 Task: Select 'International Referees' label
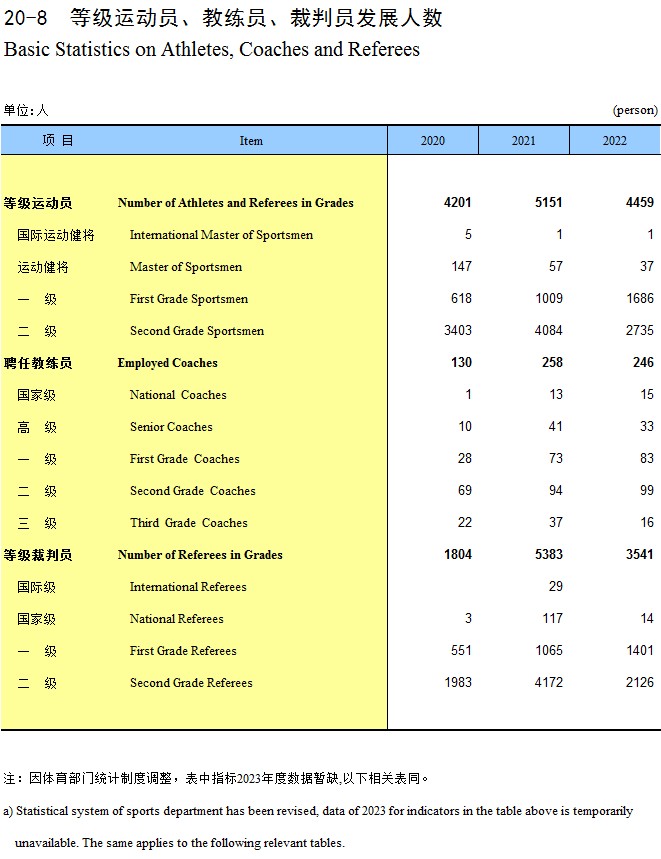point(188,587)
